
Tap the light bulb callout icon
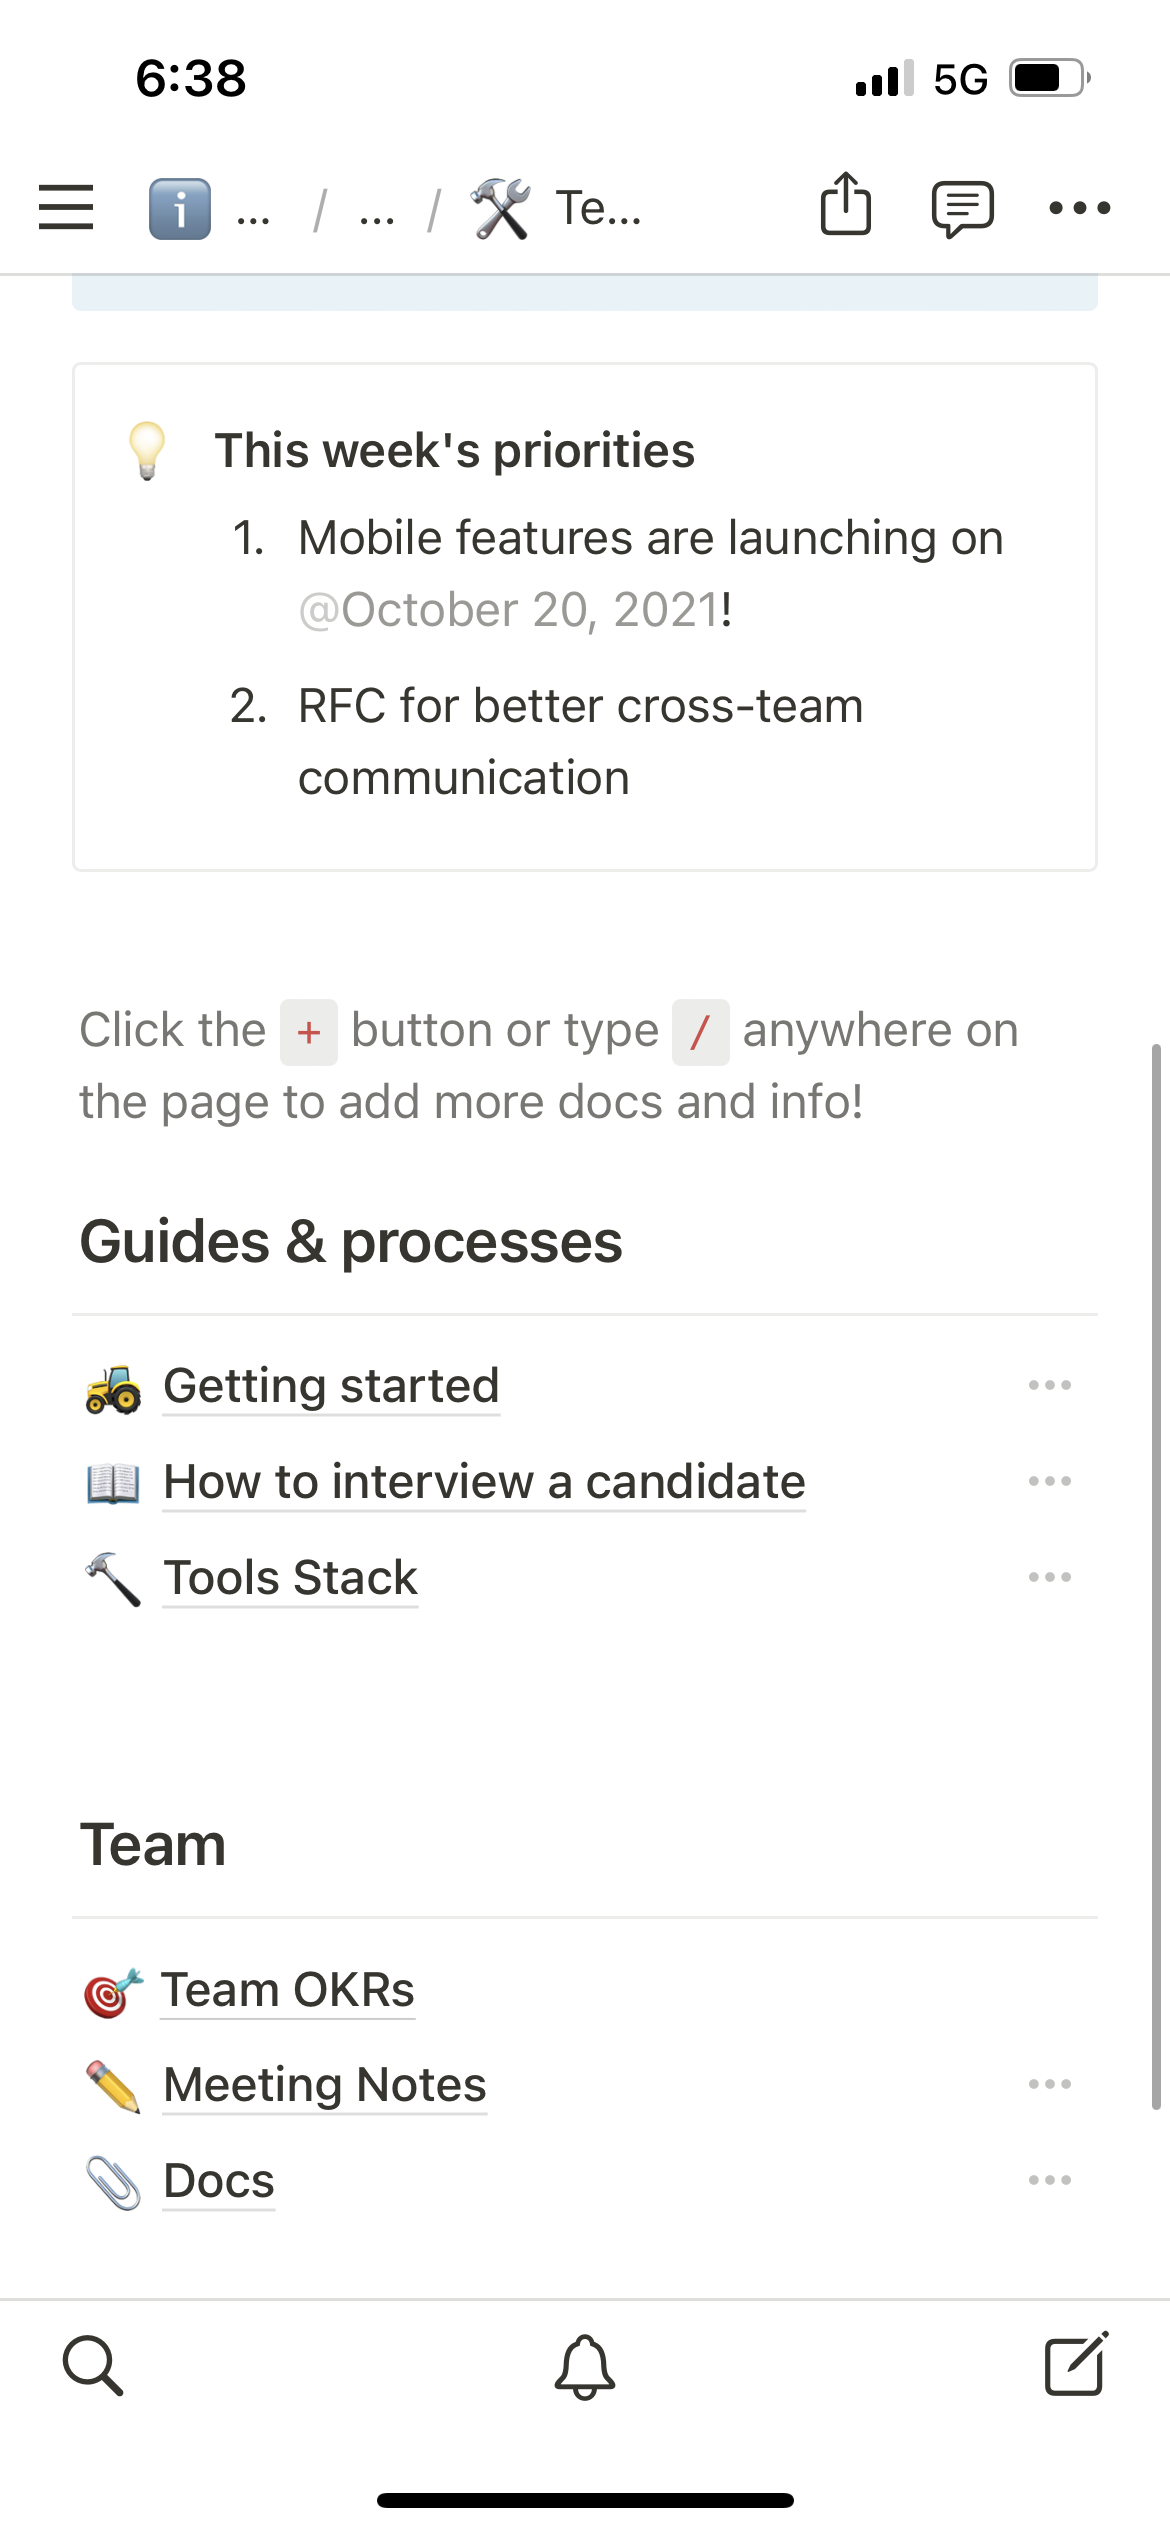147,450
